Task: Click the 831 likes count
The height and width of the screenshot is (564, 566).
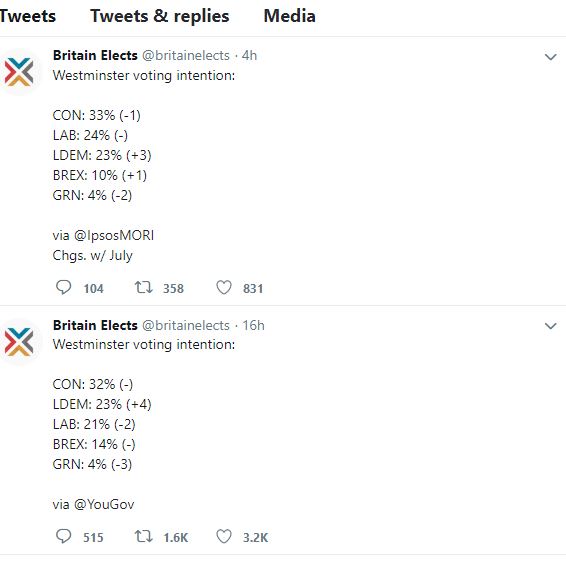Action: tap(253, 288)
